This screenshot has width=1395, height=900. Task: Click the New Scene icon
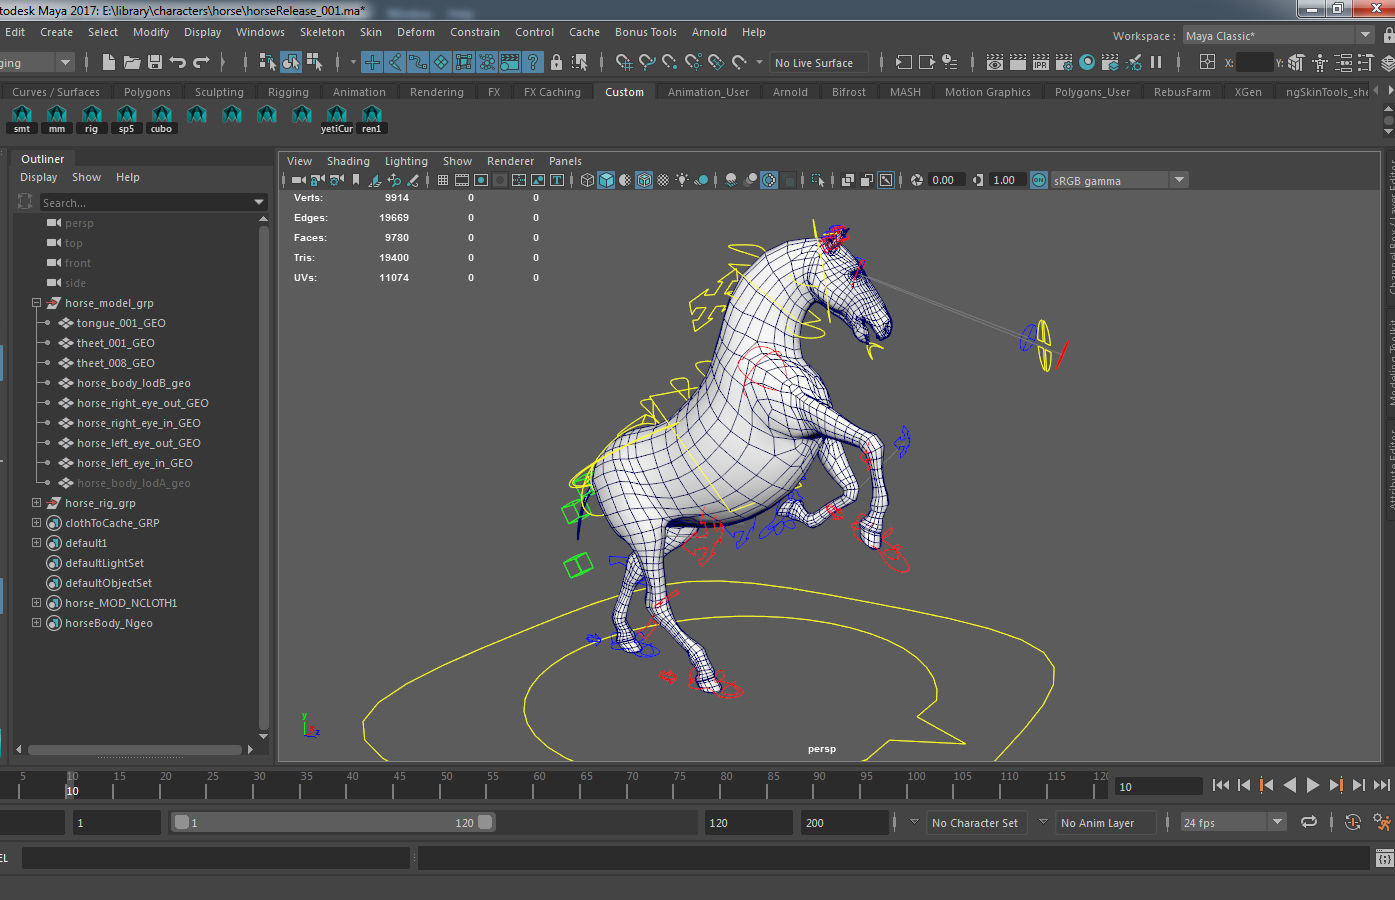[x=109, y=62]
